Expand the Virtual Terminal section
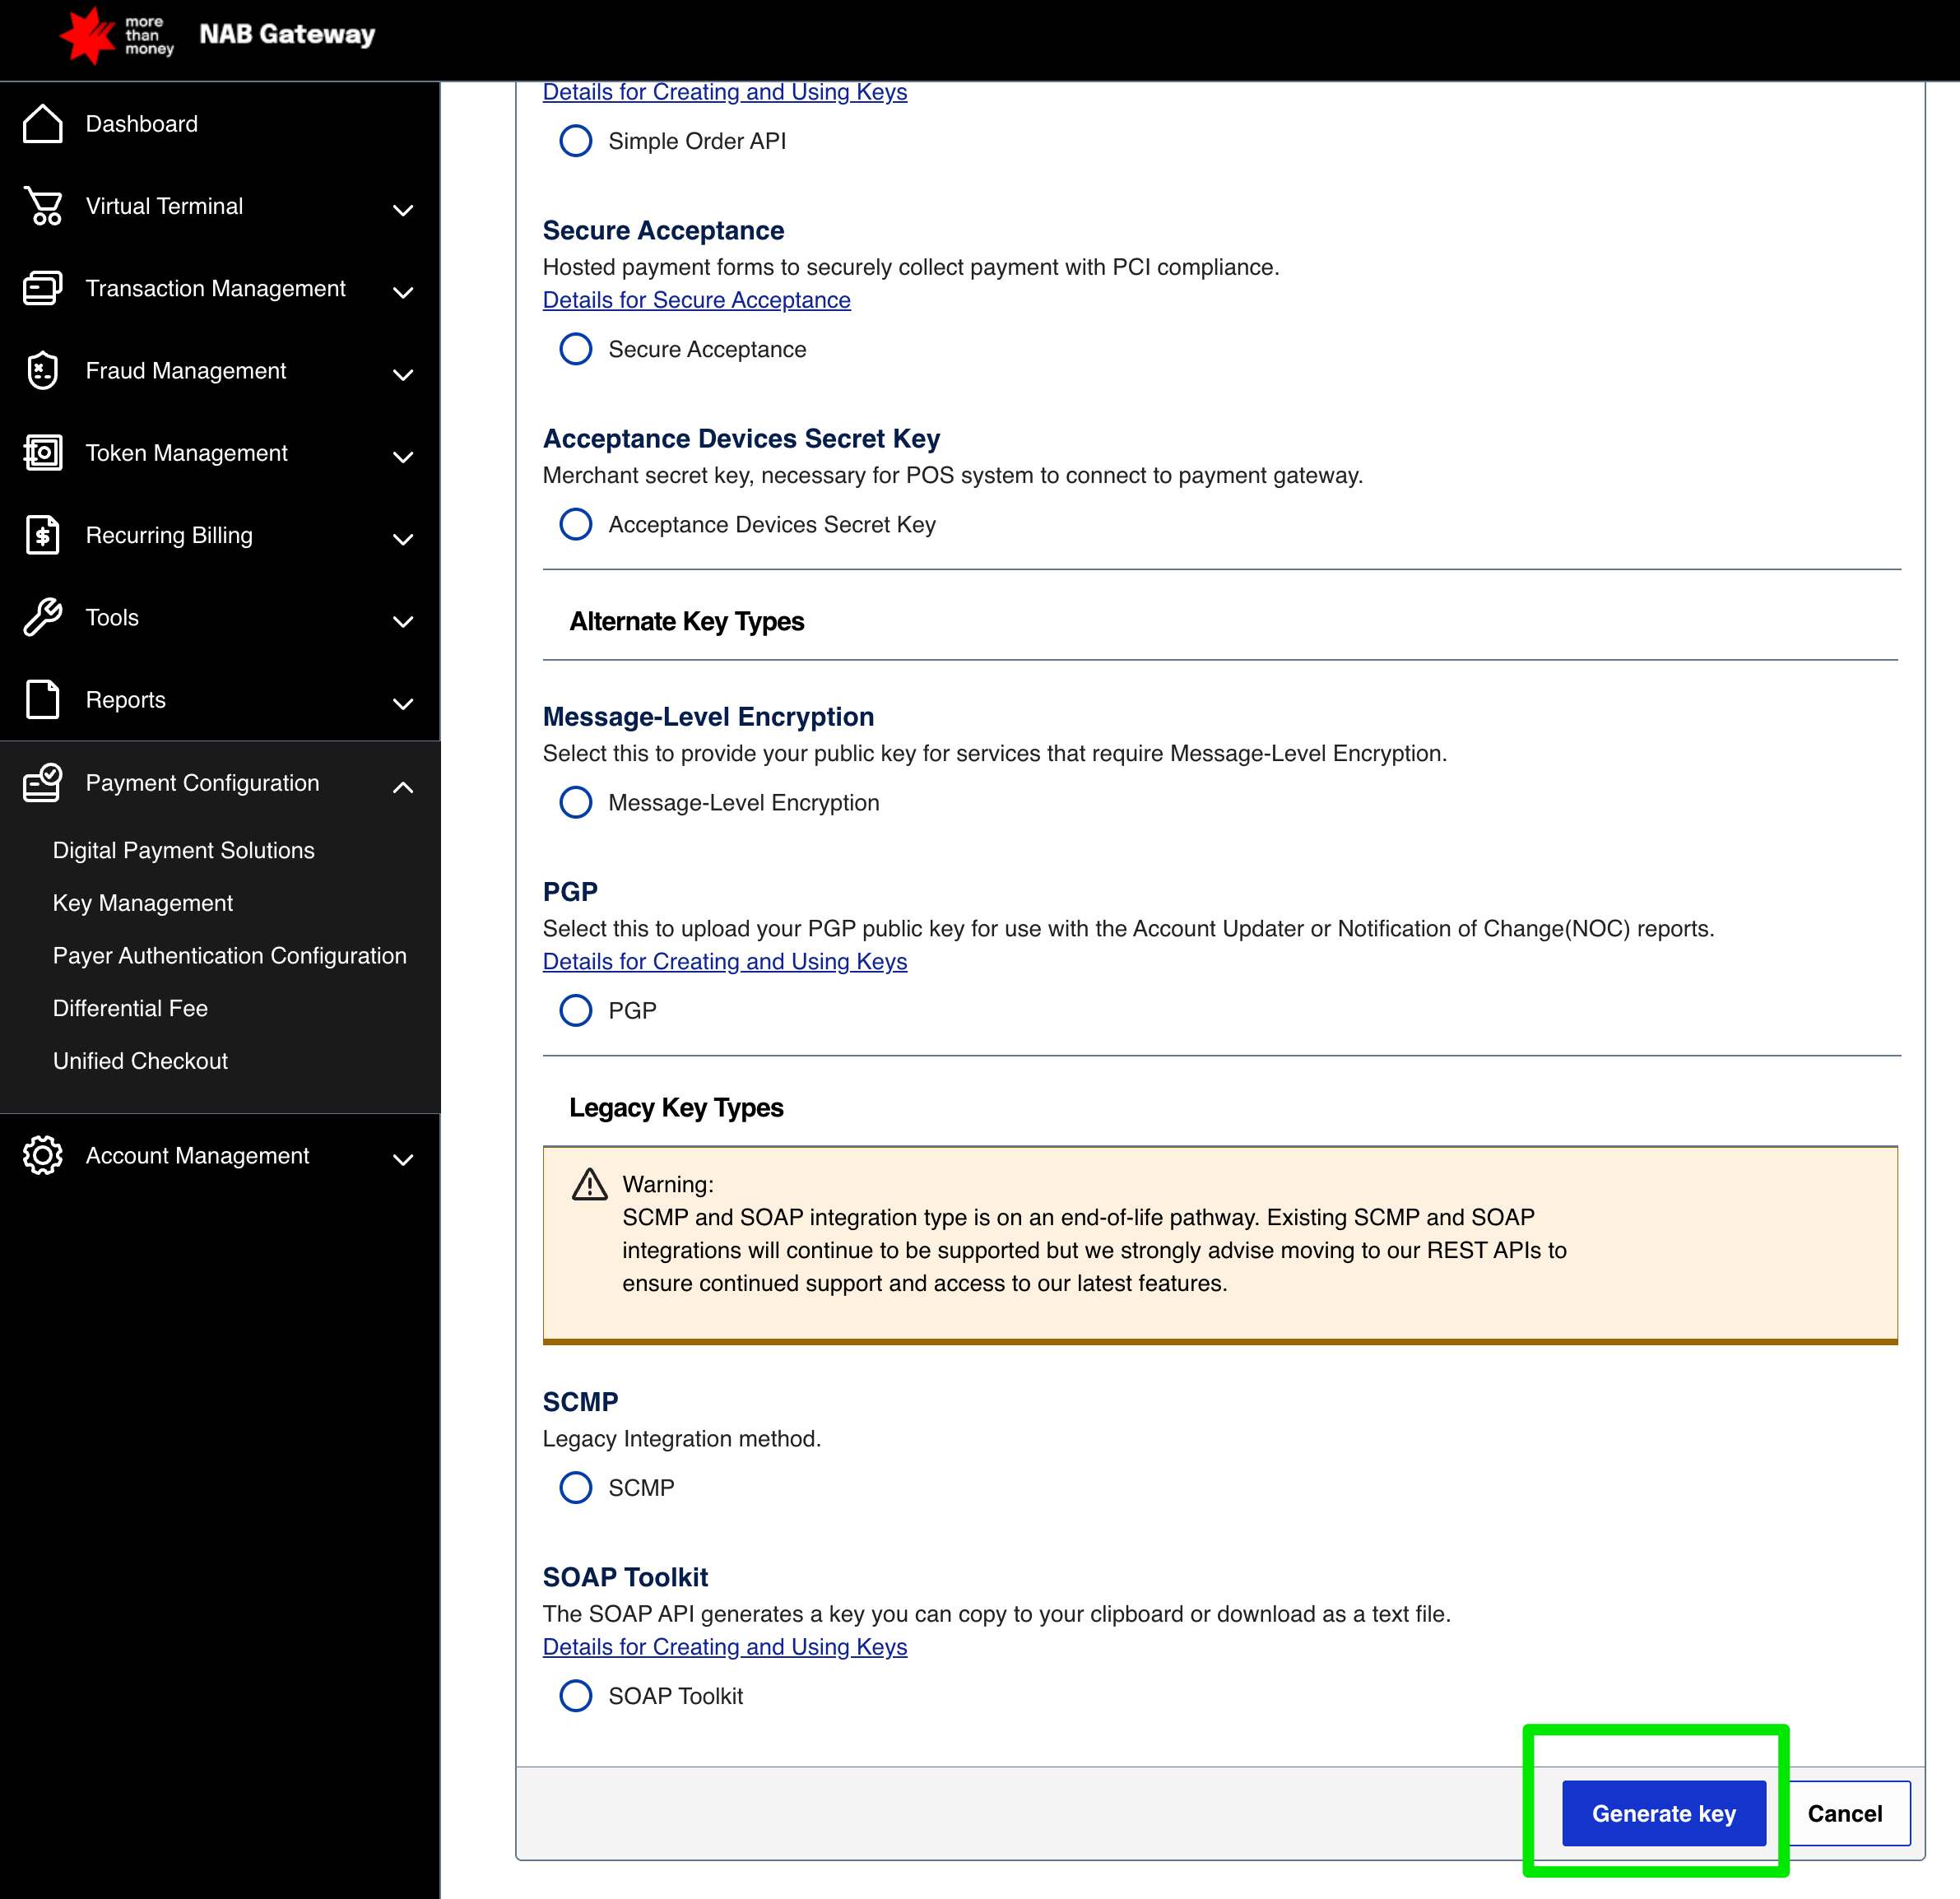This screenshot has width=1960, height=1899. [403, 210]
